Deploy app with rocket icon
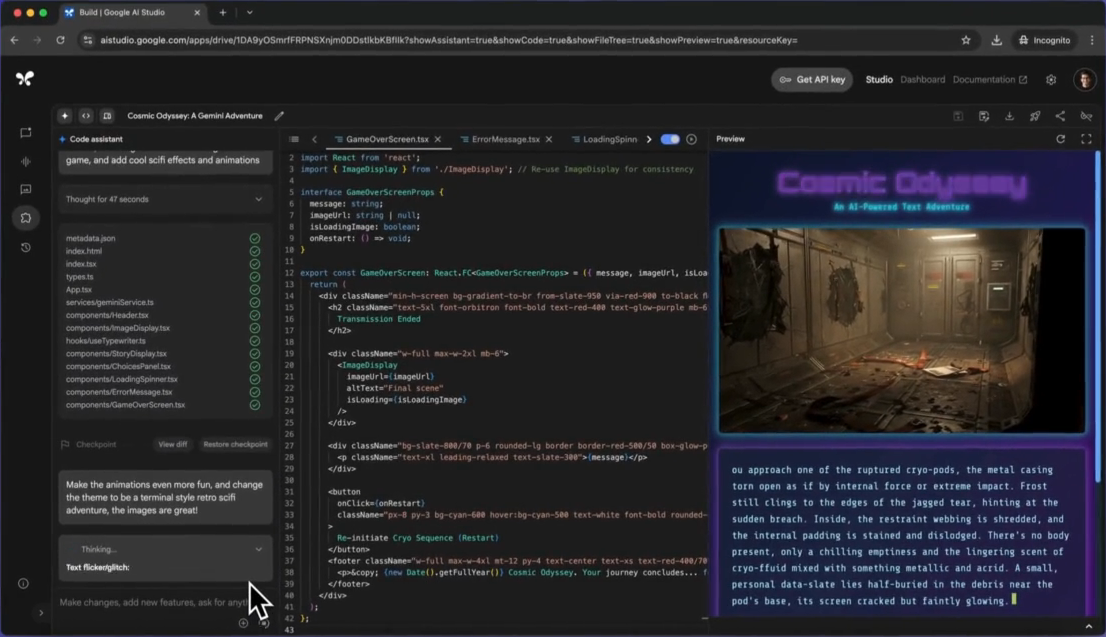This screenshot has width=1106, height=637. (x=1035, y=116)
